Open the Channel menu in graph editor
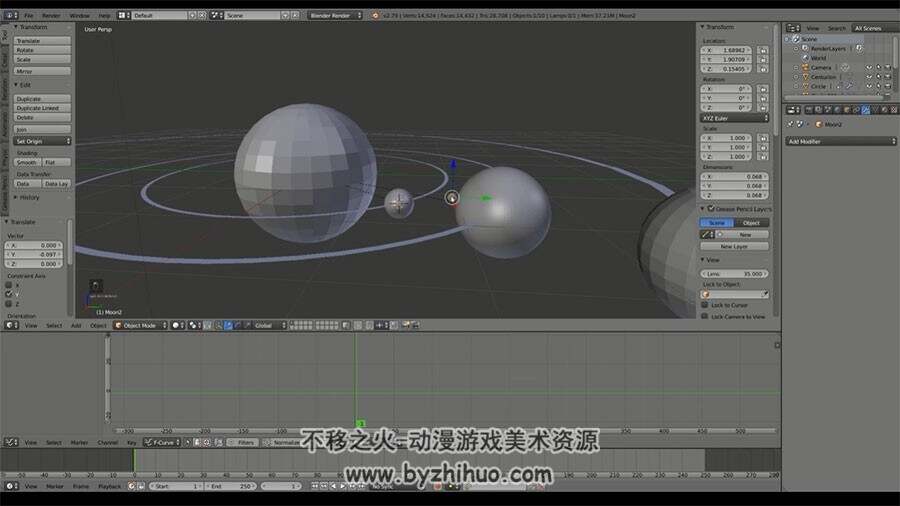The height and width of the screenshot is (506, 900). [x=107, y=442]
